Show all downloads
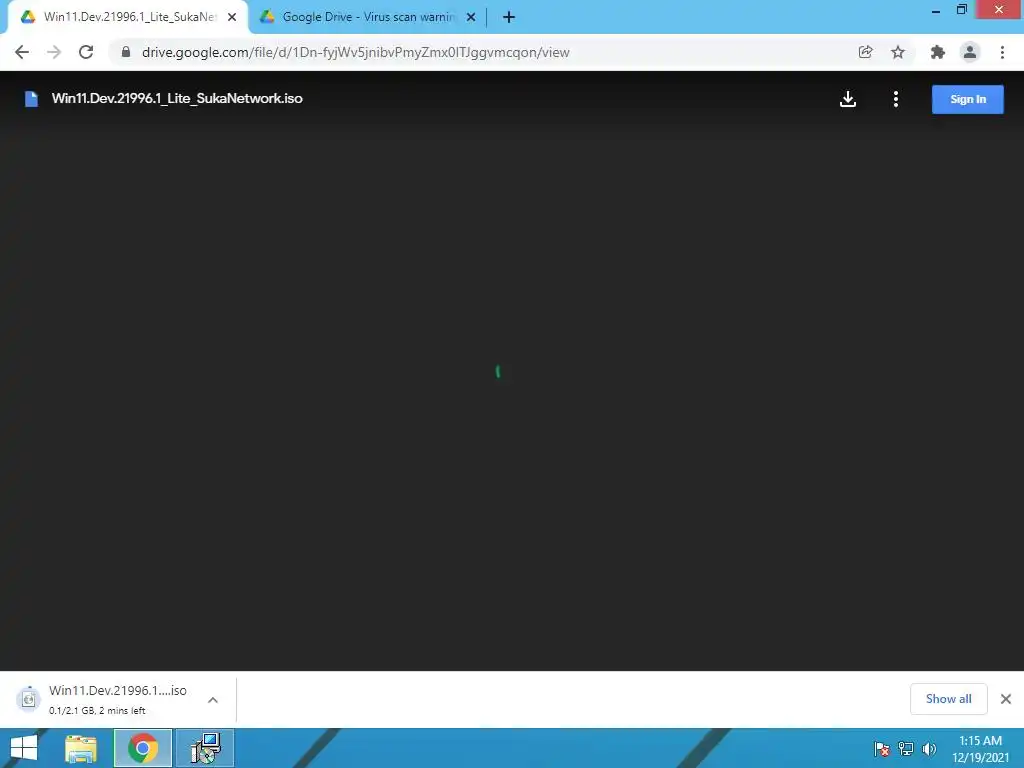This screenshot has width=1024, height=768. point(948,699)
